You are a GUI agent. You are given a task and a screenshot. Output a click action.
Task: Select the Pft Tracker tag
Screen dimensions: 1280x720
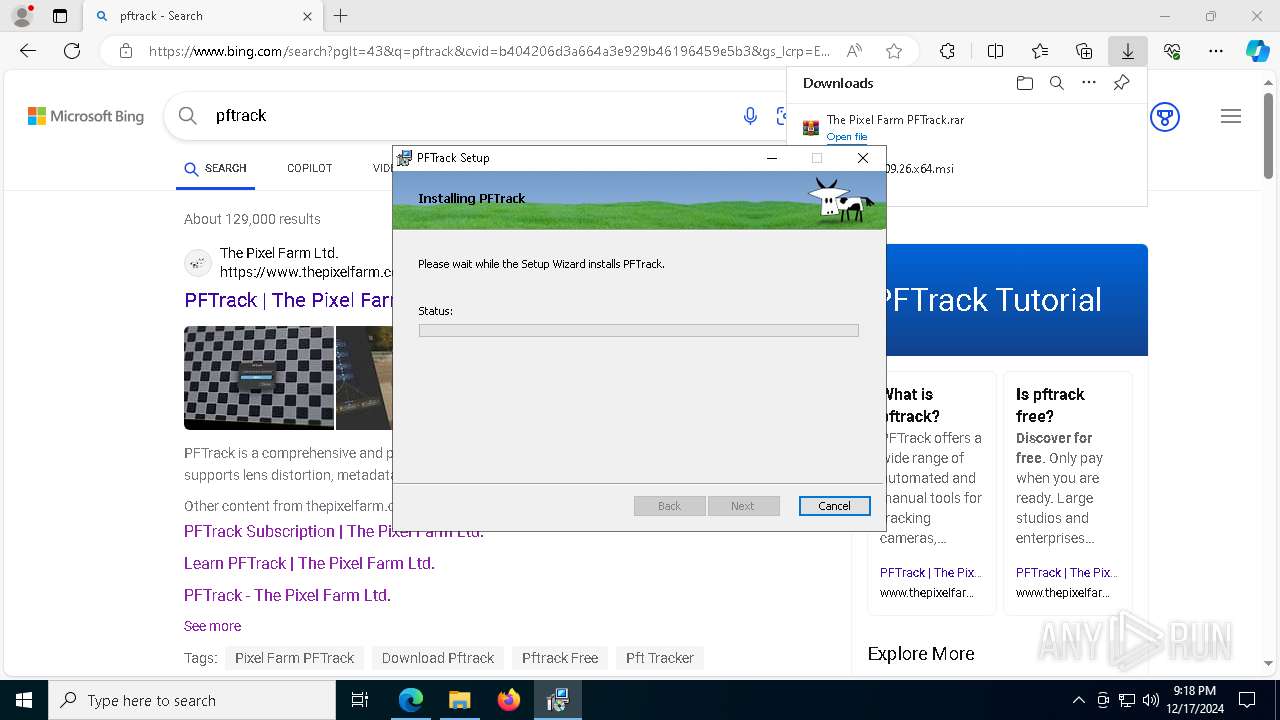(x=660, y=658)
